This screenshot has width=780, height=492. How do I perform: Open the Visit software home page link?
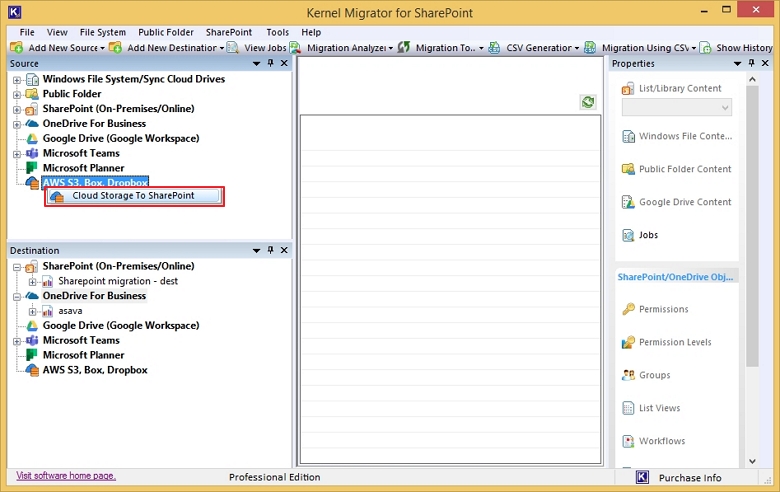tap(66, 476)
